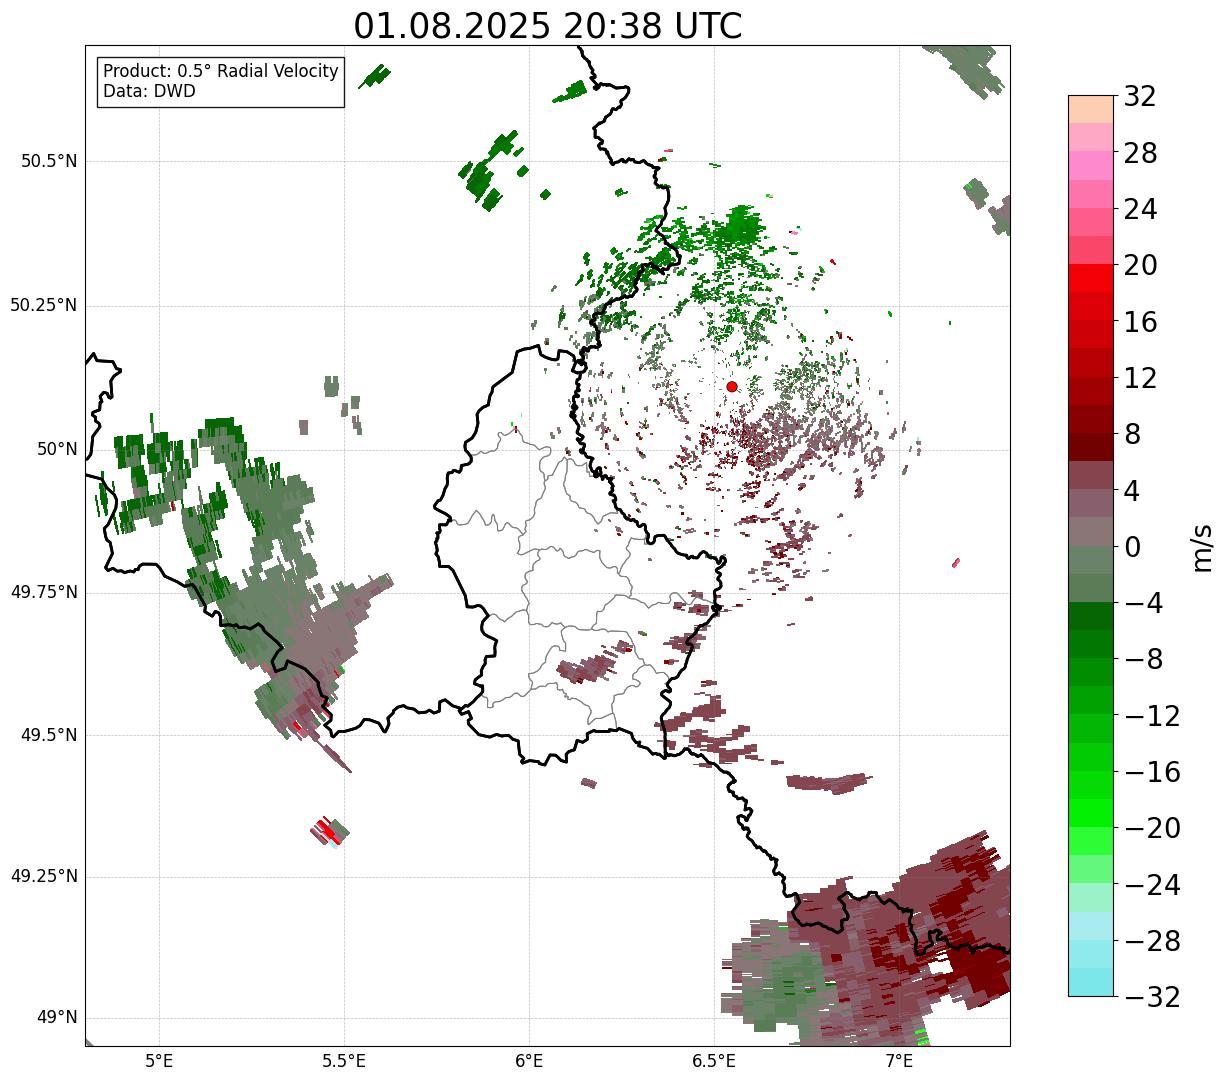Click the 49.25°N latitude label
The width and height of the screenshot is (1225, 1081).
(x=44, y=877)
